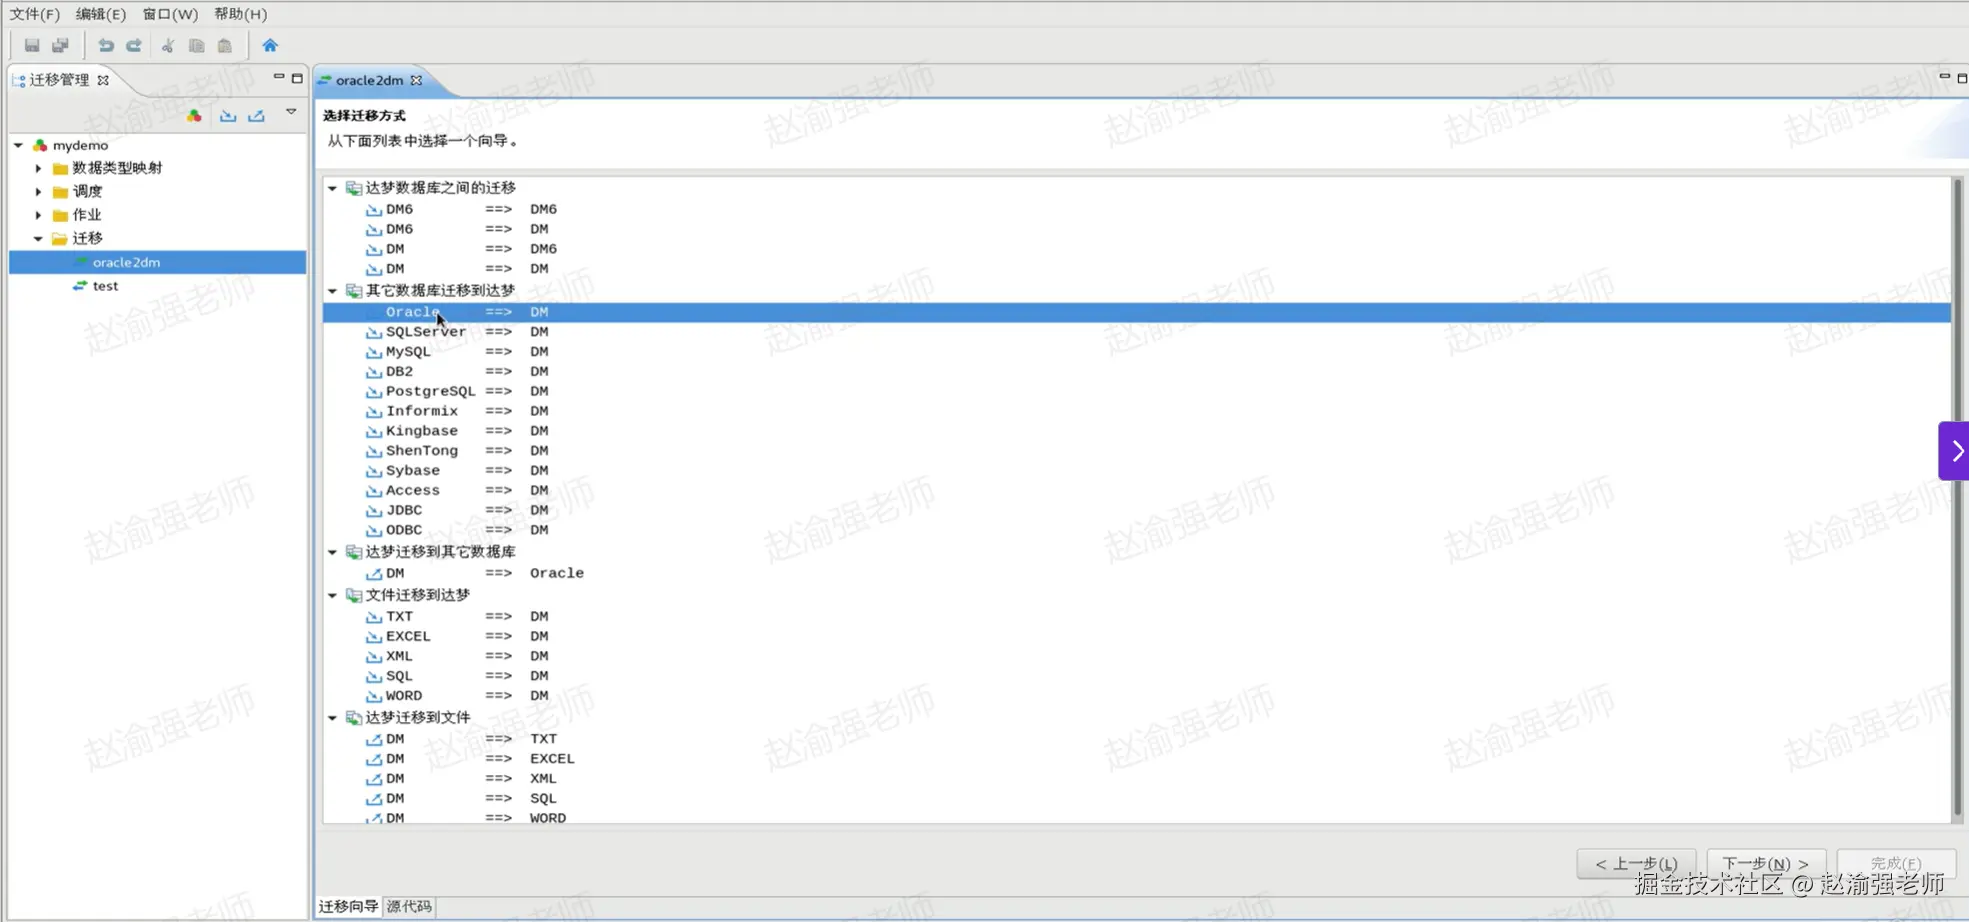Collapse the 其它数据库迁移到达梦 group
The height and width of the screenshot is (922, 1969).
point(333,291)
